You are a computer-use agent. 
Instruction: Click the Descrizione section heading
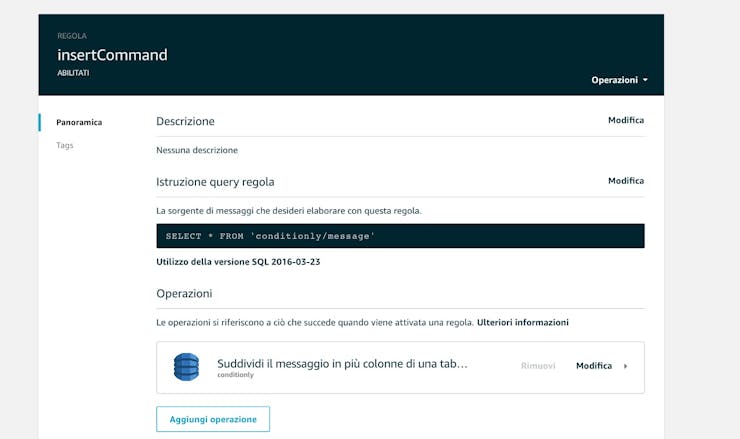[x=185, y=122]
